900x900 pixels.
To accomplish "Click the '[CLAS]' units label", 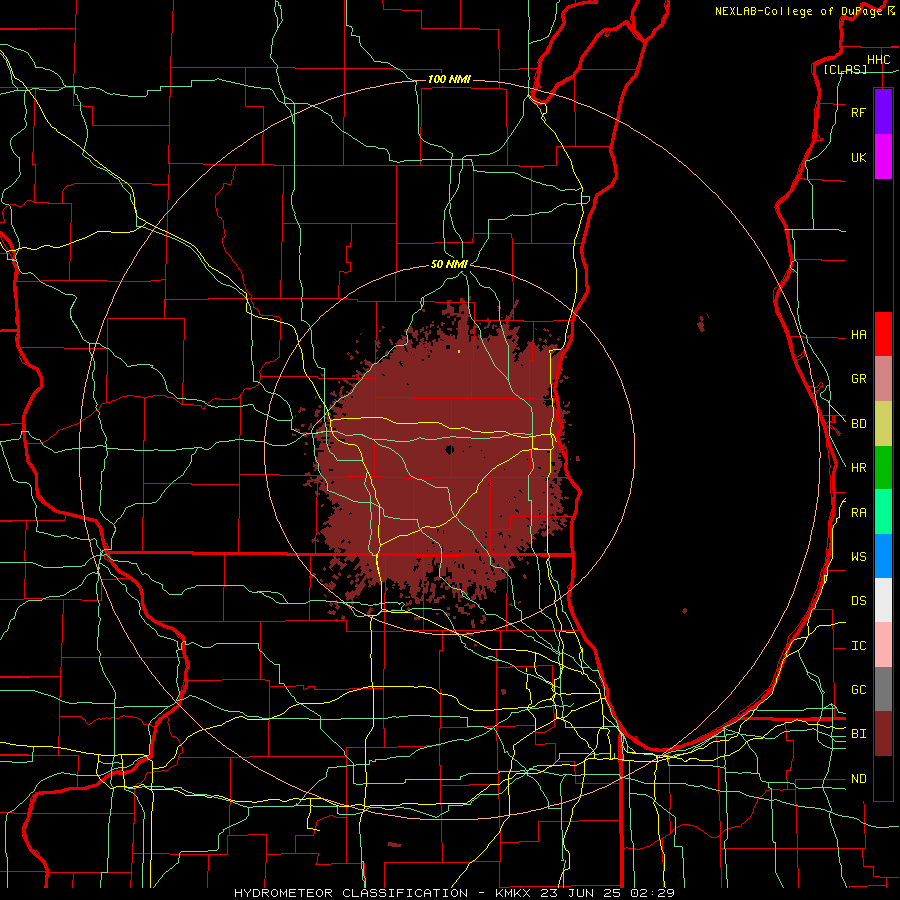I will (x=845, y=70).
